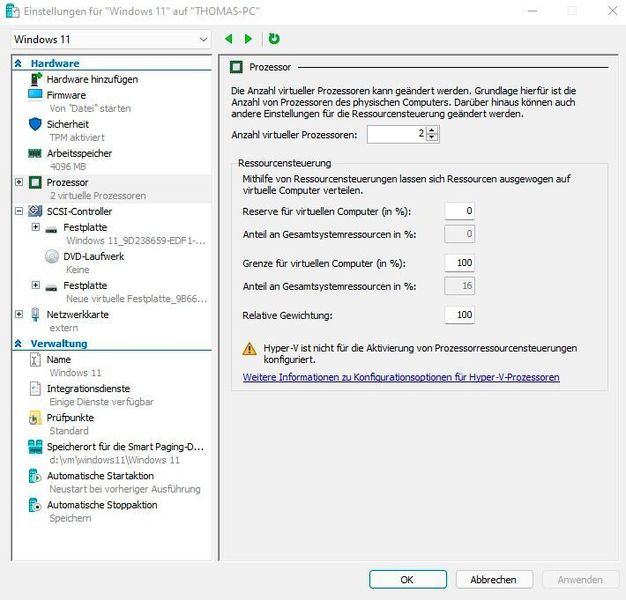Click the green back arrow icon
The height and width of the screenshot is (600, 626).
click(228, 39)
